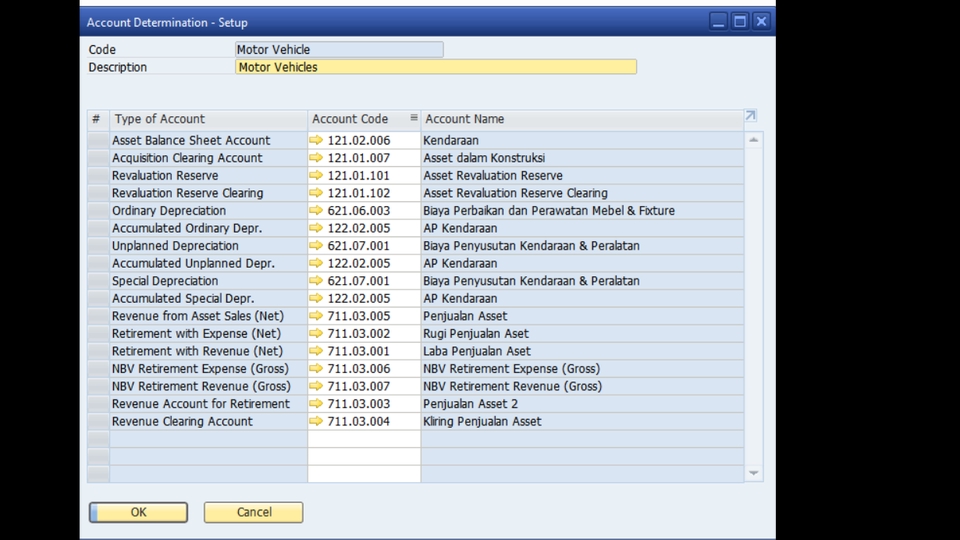Maximize the Account Determination window
960x540 pixels.
click(740, 21)
